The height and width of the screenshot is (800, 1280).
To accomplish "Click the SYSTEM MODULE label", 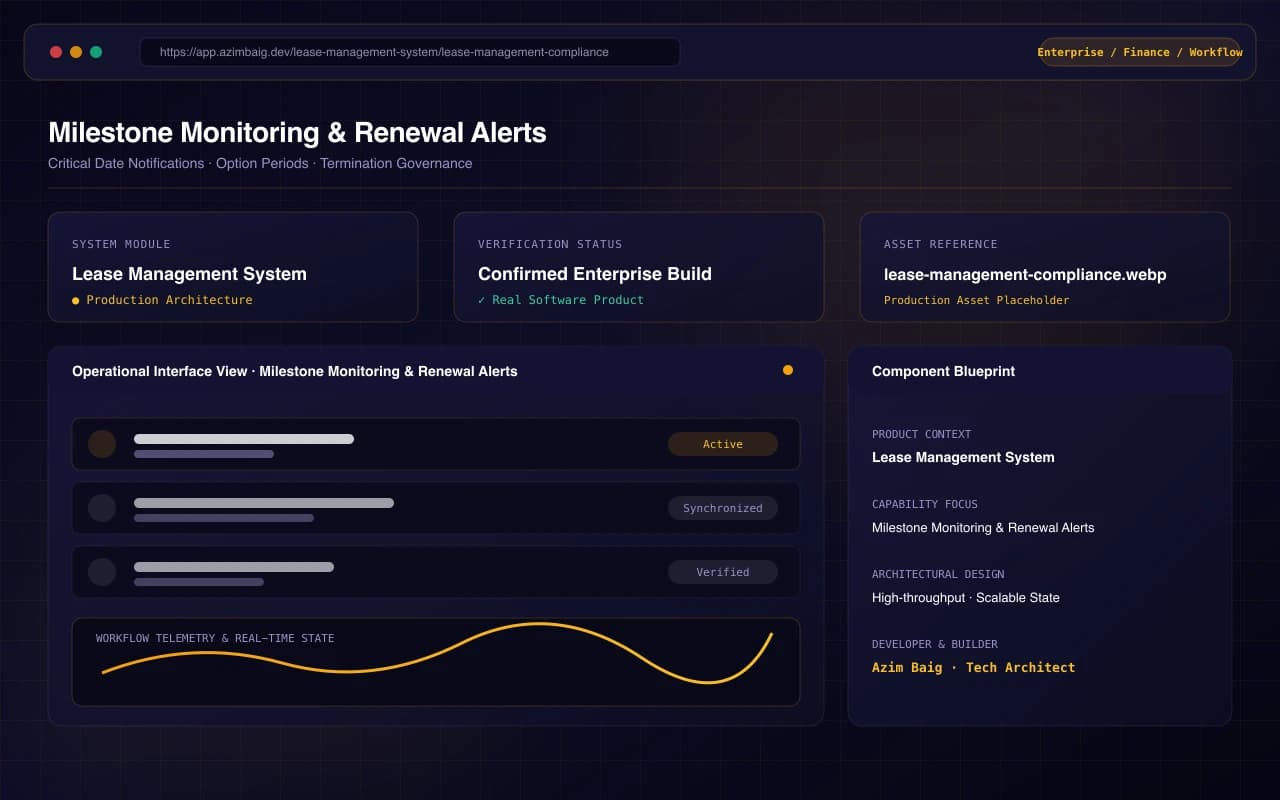I will tap(121, 244).
